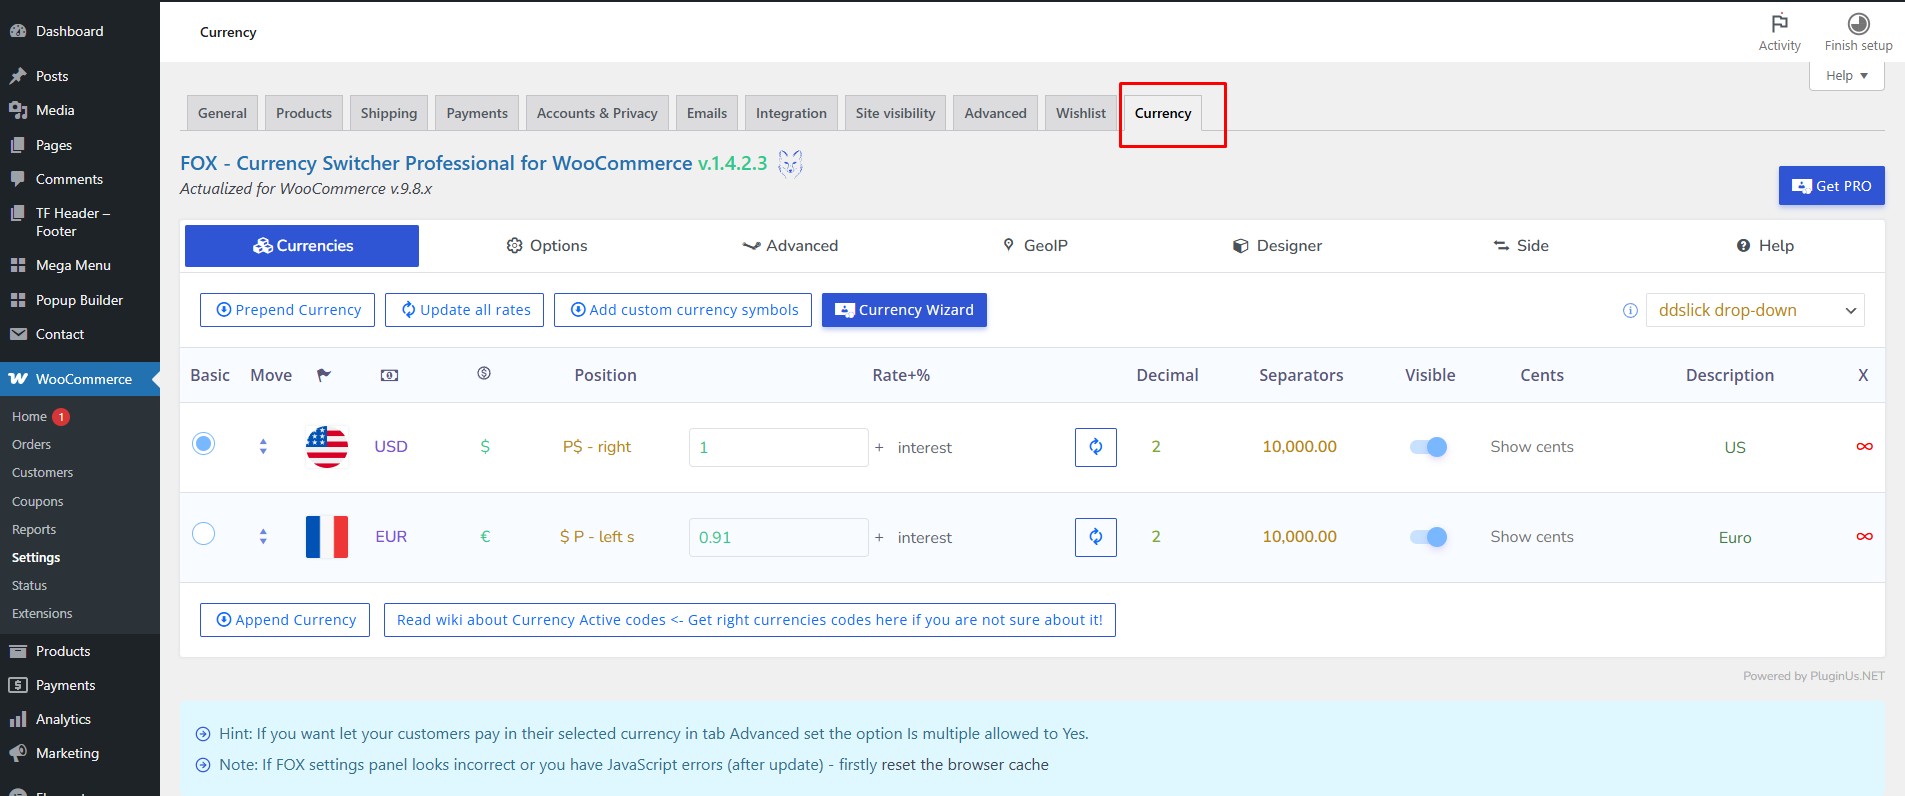Click the US flag in USD row
The width and height of the screenshot is (1905, 796).
[326, 447]
